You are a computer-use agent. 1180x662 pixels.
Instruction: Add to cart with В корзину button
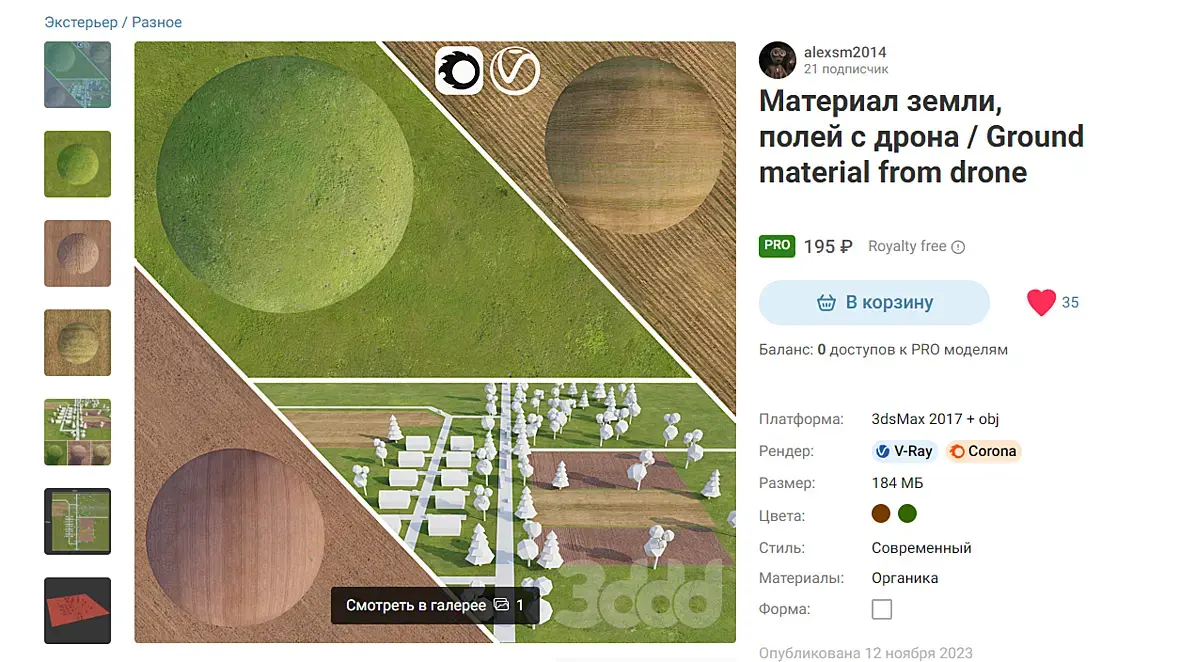(874, 302)
